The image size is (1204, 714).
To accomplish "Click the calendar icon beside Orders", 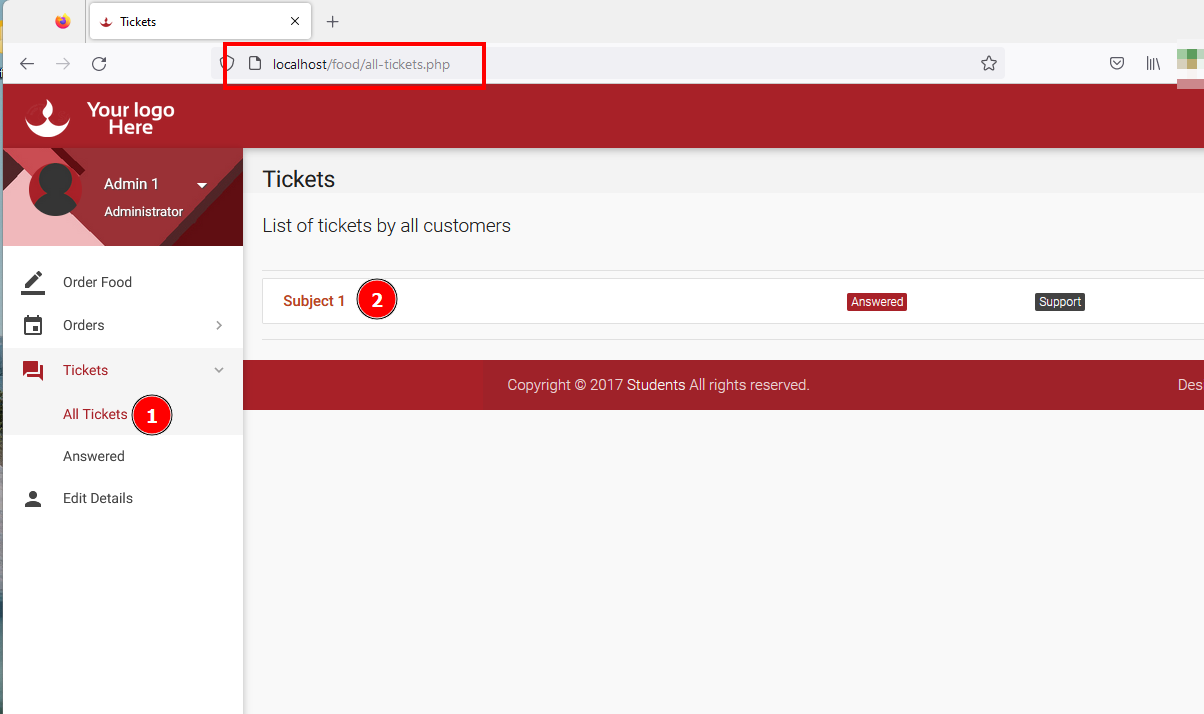I will click(33, 325).
